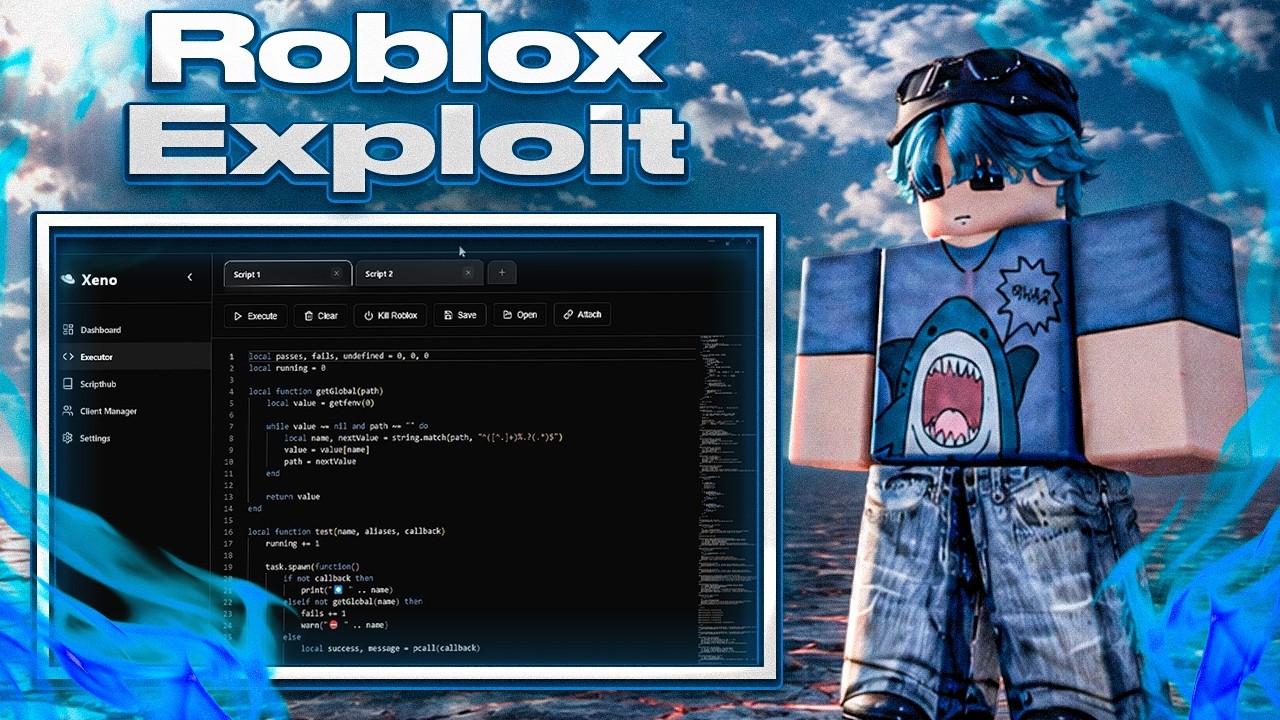Collapse the Xeno sidebar with the chevron
This screenshot has width=1280, height=720.
coord(190,277)
